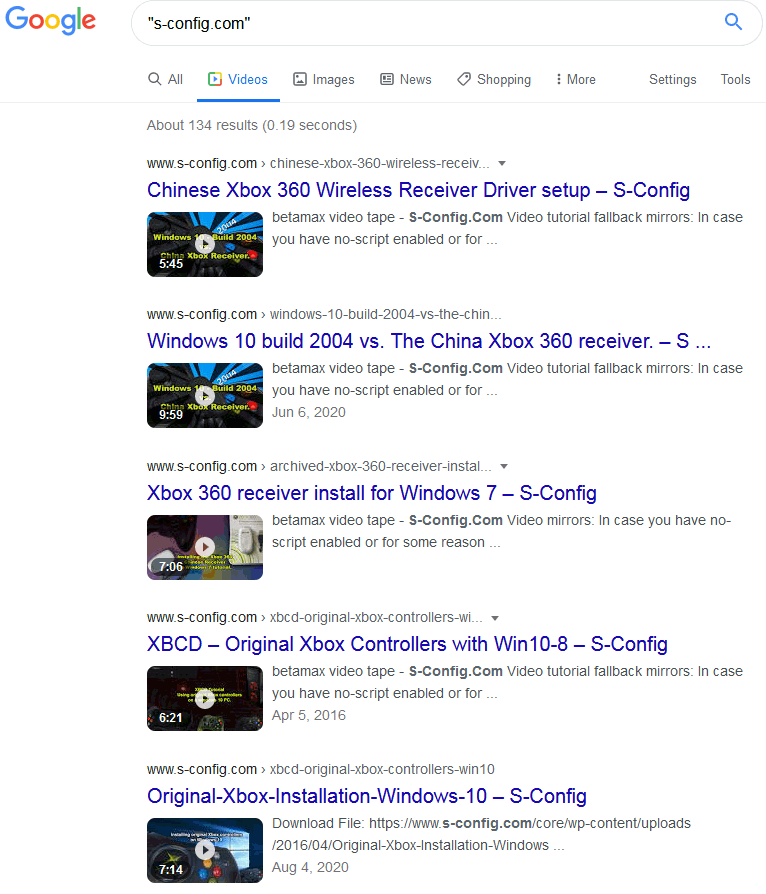This screenshot has width=766, height=894.
Task: Play the 5:45 video thumbnail
Action: point(205,245)
